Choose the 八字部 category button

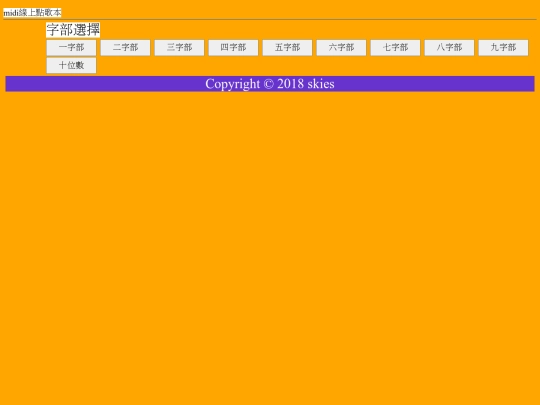[449, 48]
